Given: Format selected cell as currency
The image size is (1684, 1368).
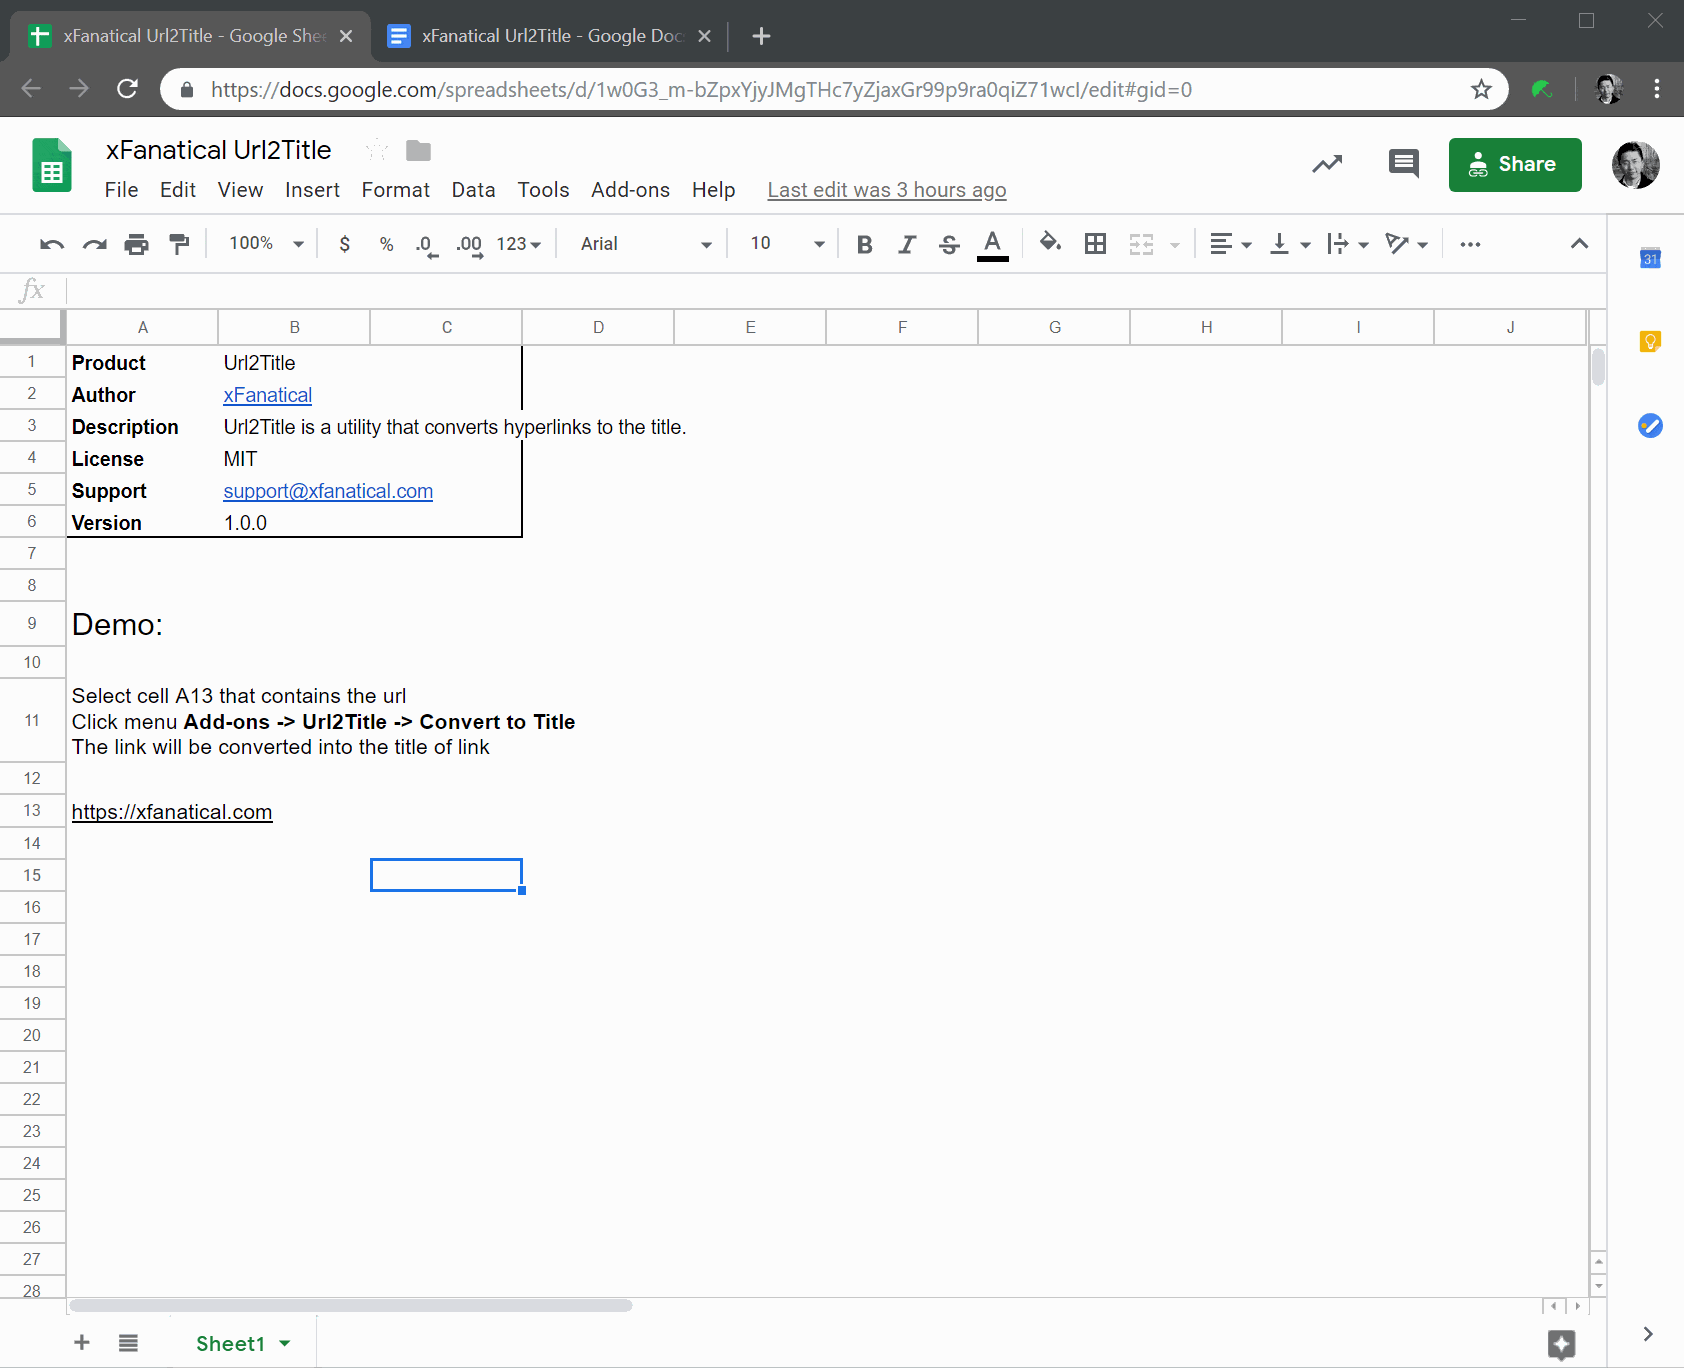Looking at the screenshot, I should click(344, 243).
